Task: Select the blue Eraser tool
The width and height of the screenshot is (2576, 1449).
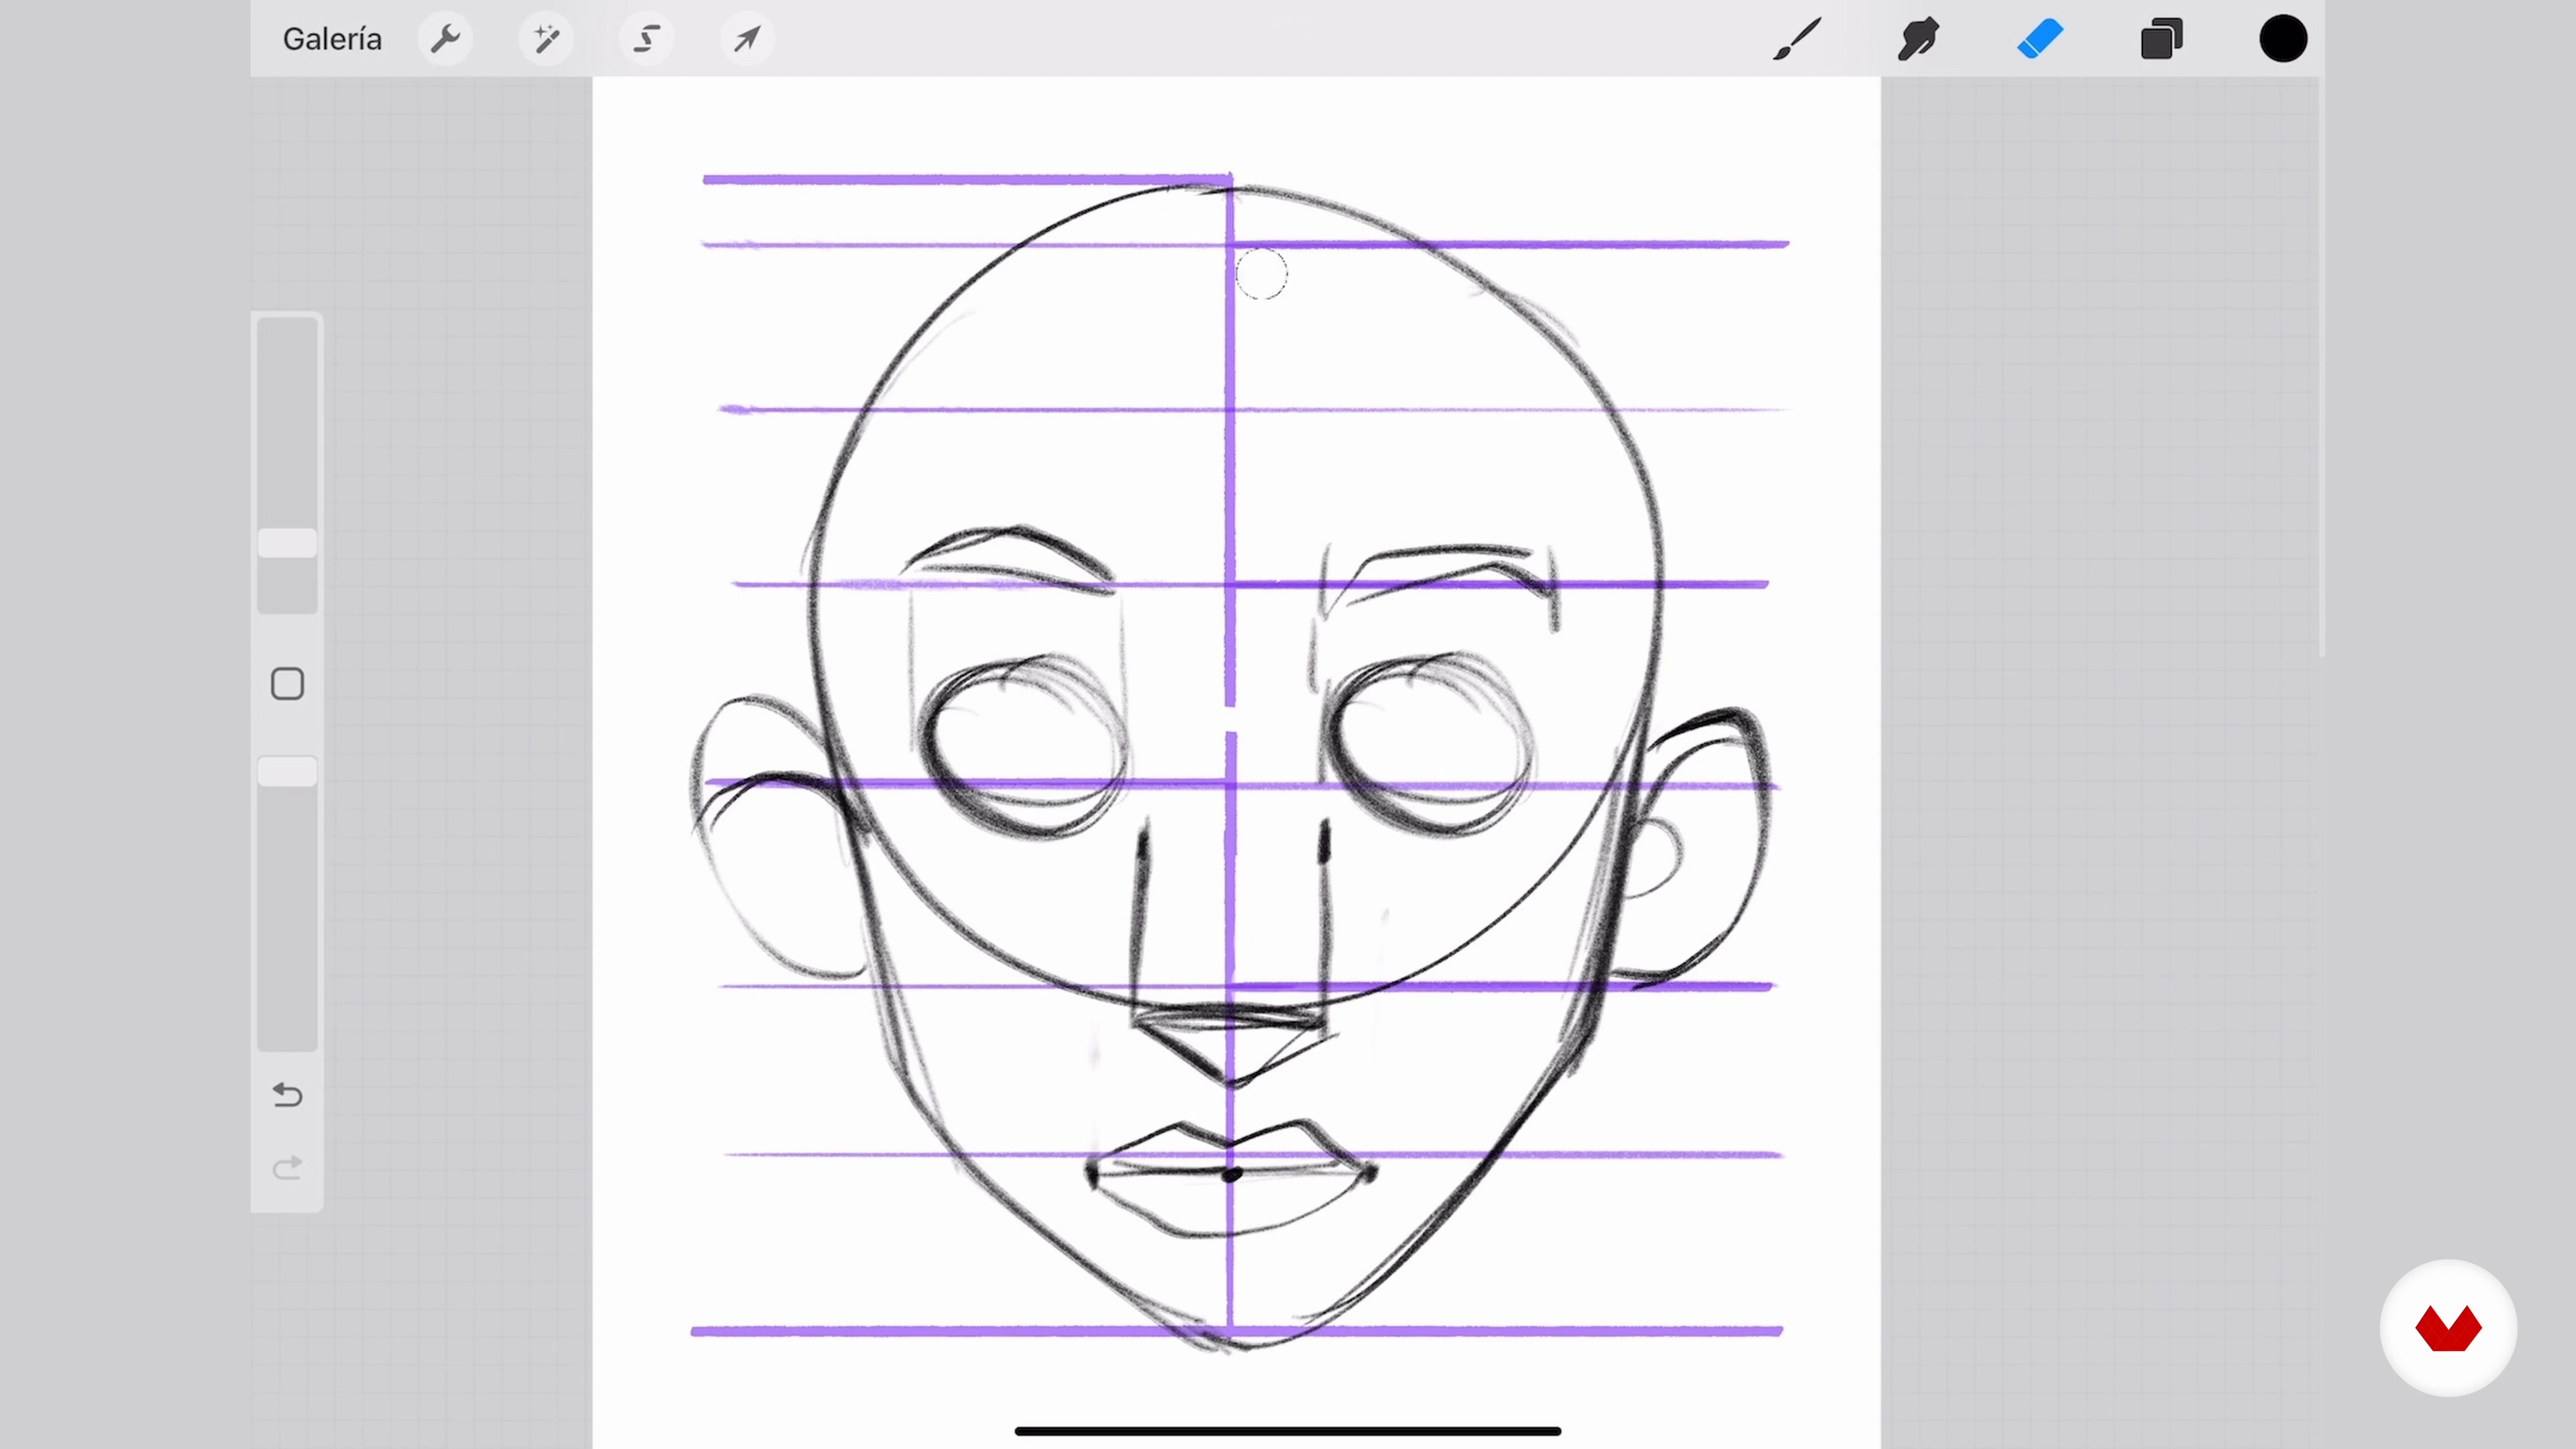Action: (2040, 39)
